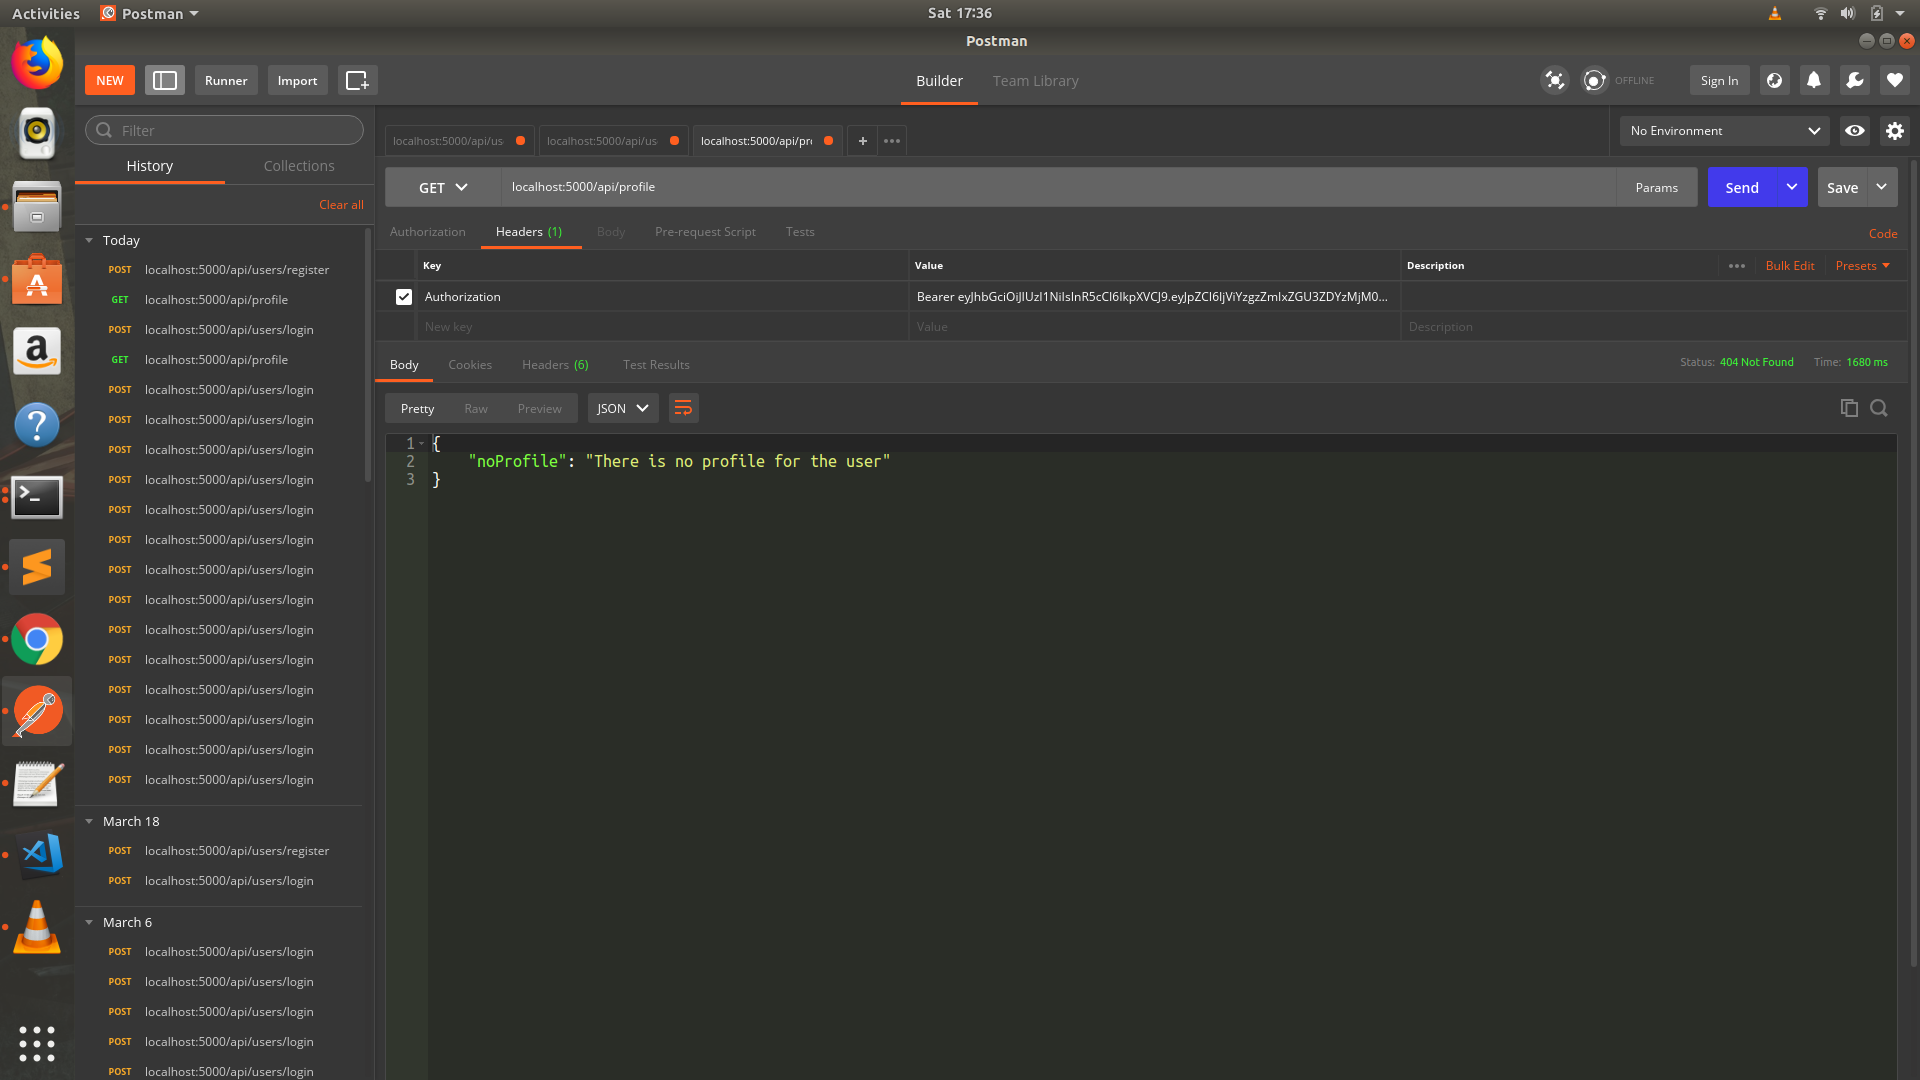
Task: Click the new tab plus icon
Action: [x=862, y=140]
